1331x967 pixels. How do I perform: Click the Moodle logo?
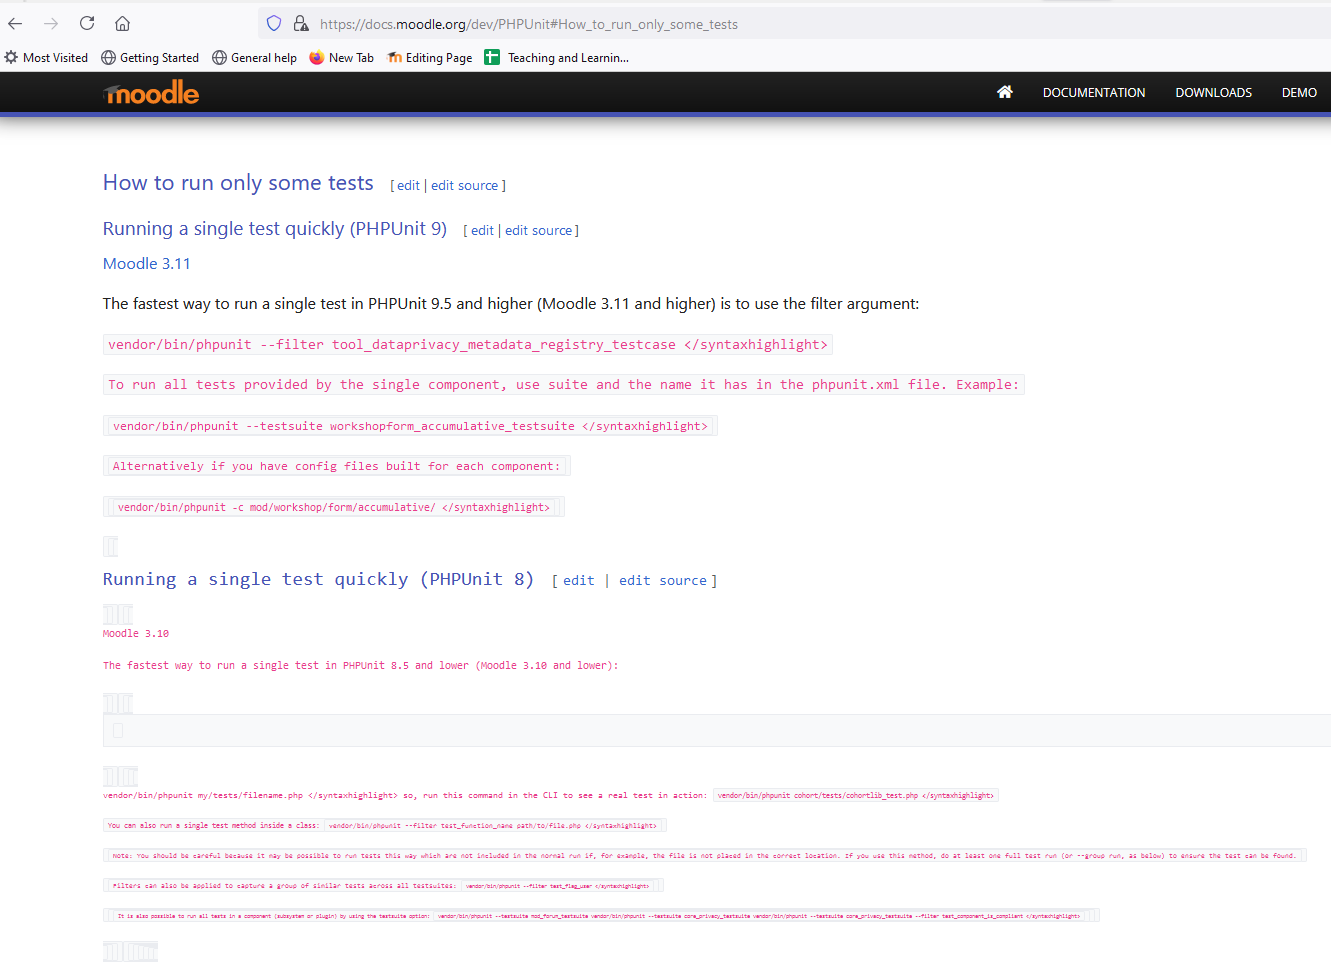coord(151,93)
